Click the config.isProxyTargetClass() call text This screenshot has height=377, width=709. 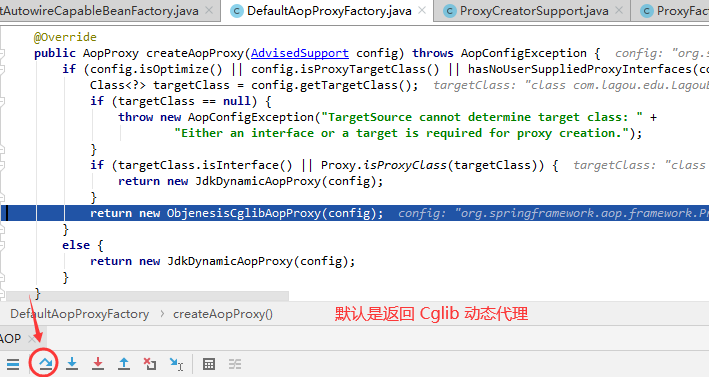point(345,69)
